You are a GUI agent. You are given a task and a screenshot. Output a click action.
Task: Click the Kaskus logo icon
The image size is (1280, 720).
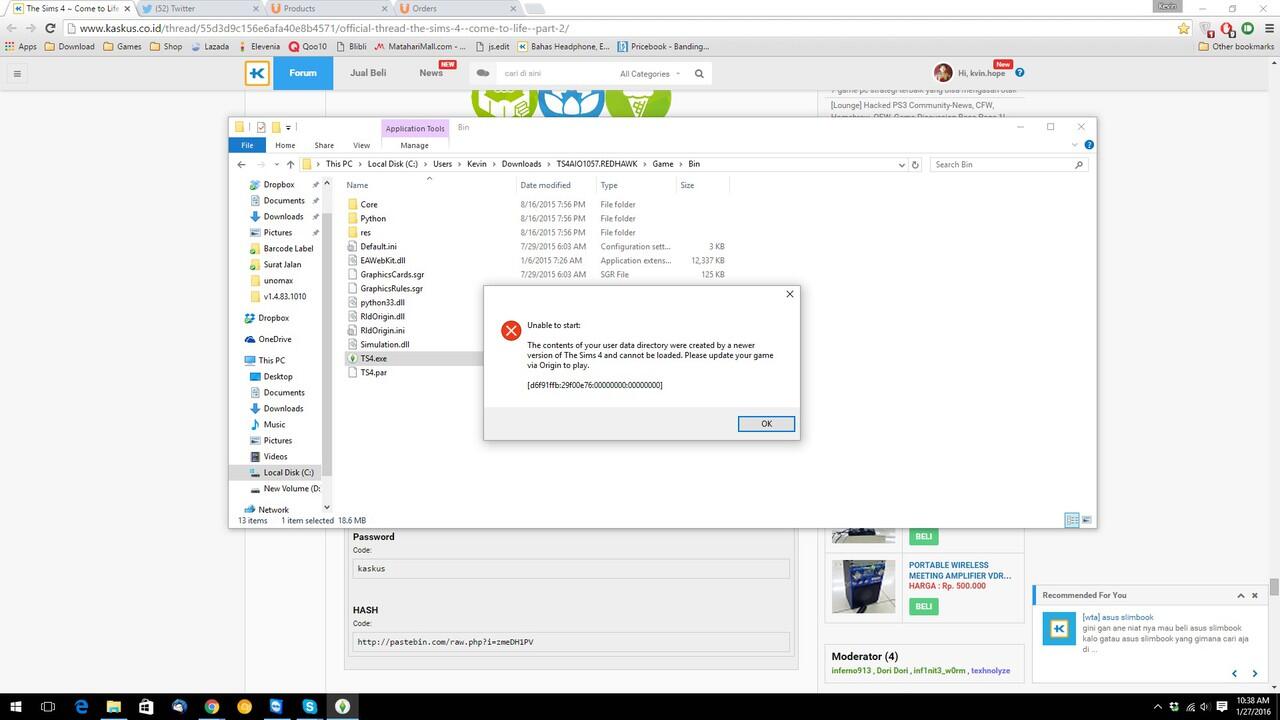(x=257, y=73)
